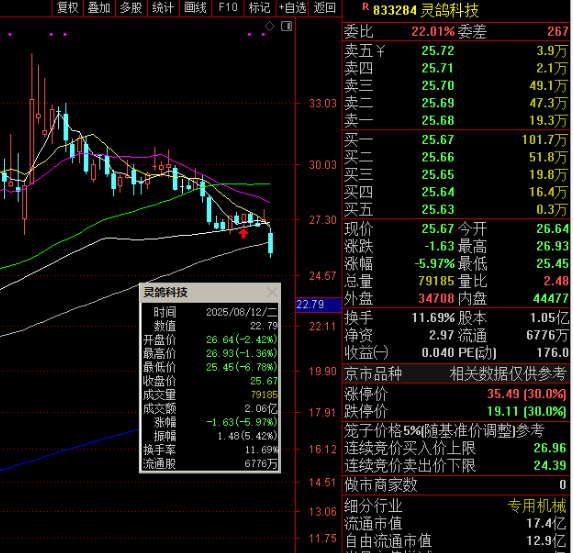Click the 委比 value 22.01%

coord(433,32)
